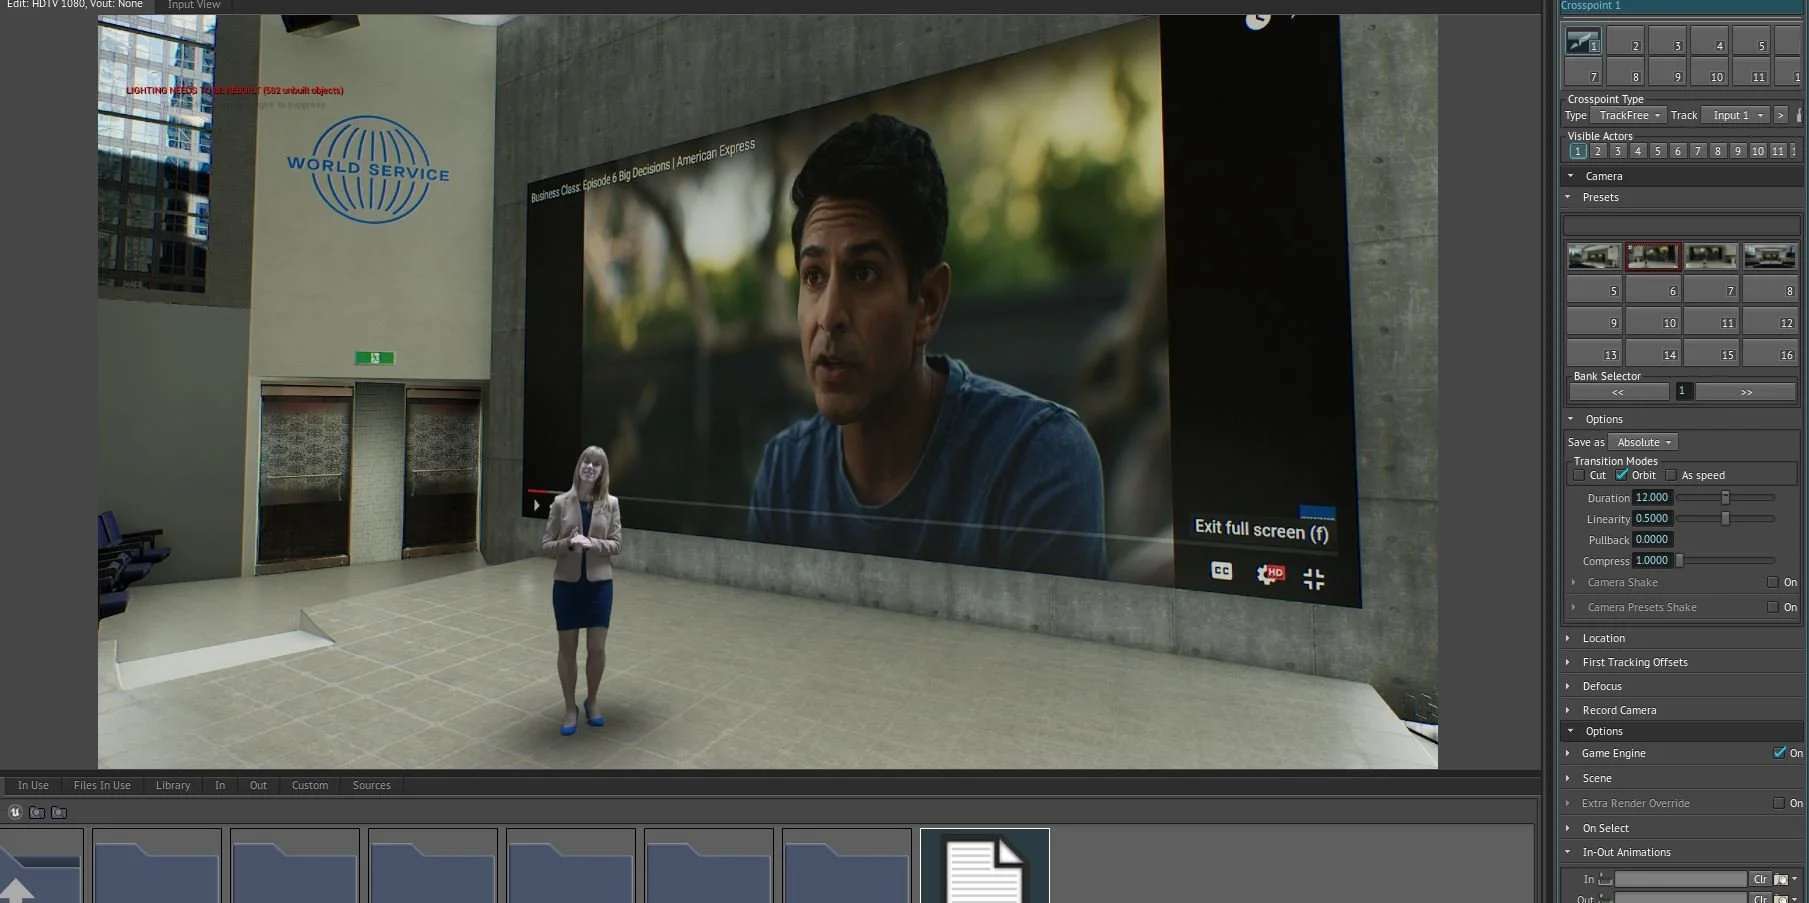The width and height of the screenshot is (1809, 903).
Task: Toggle visible actor 1
Action: pos(1578,151)
